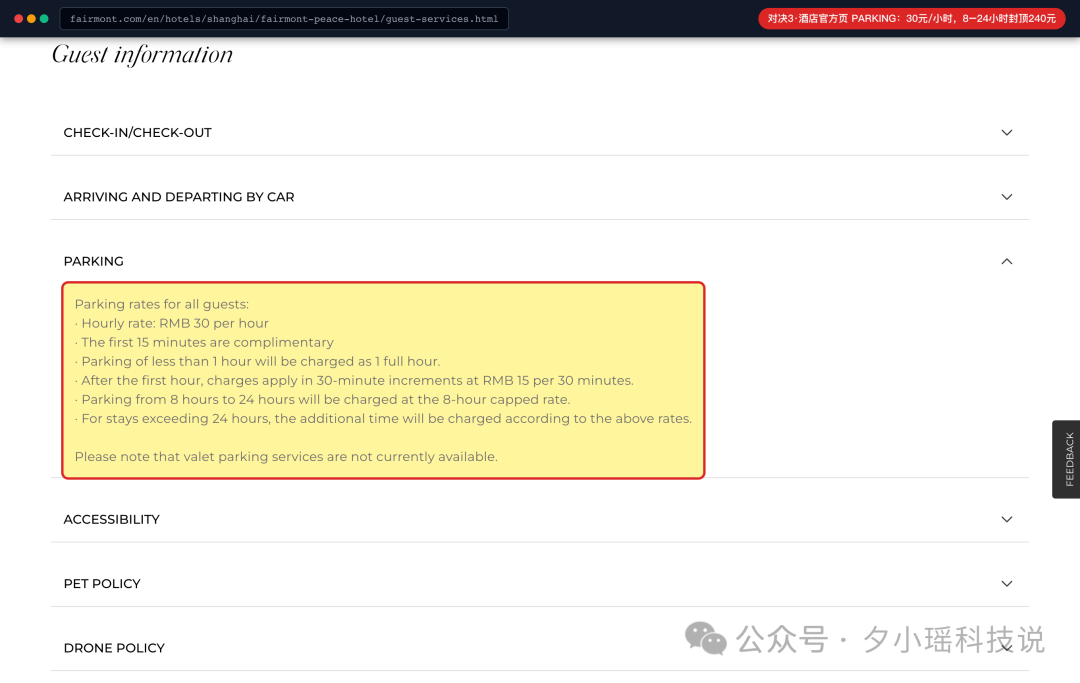Collapse the Parking section chevron

click(x=1006, y=261)
